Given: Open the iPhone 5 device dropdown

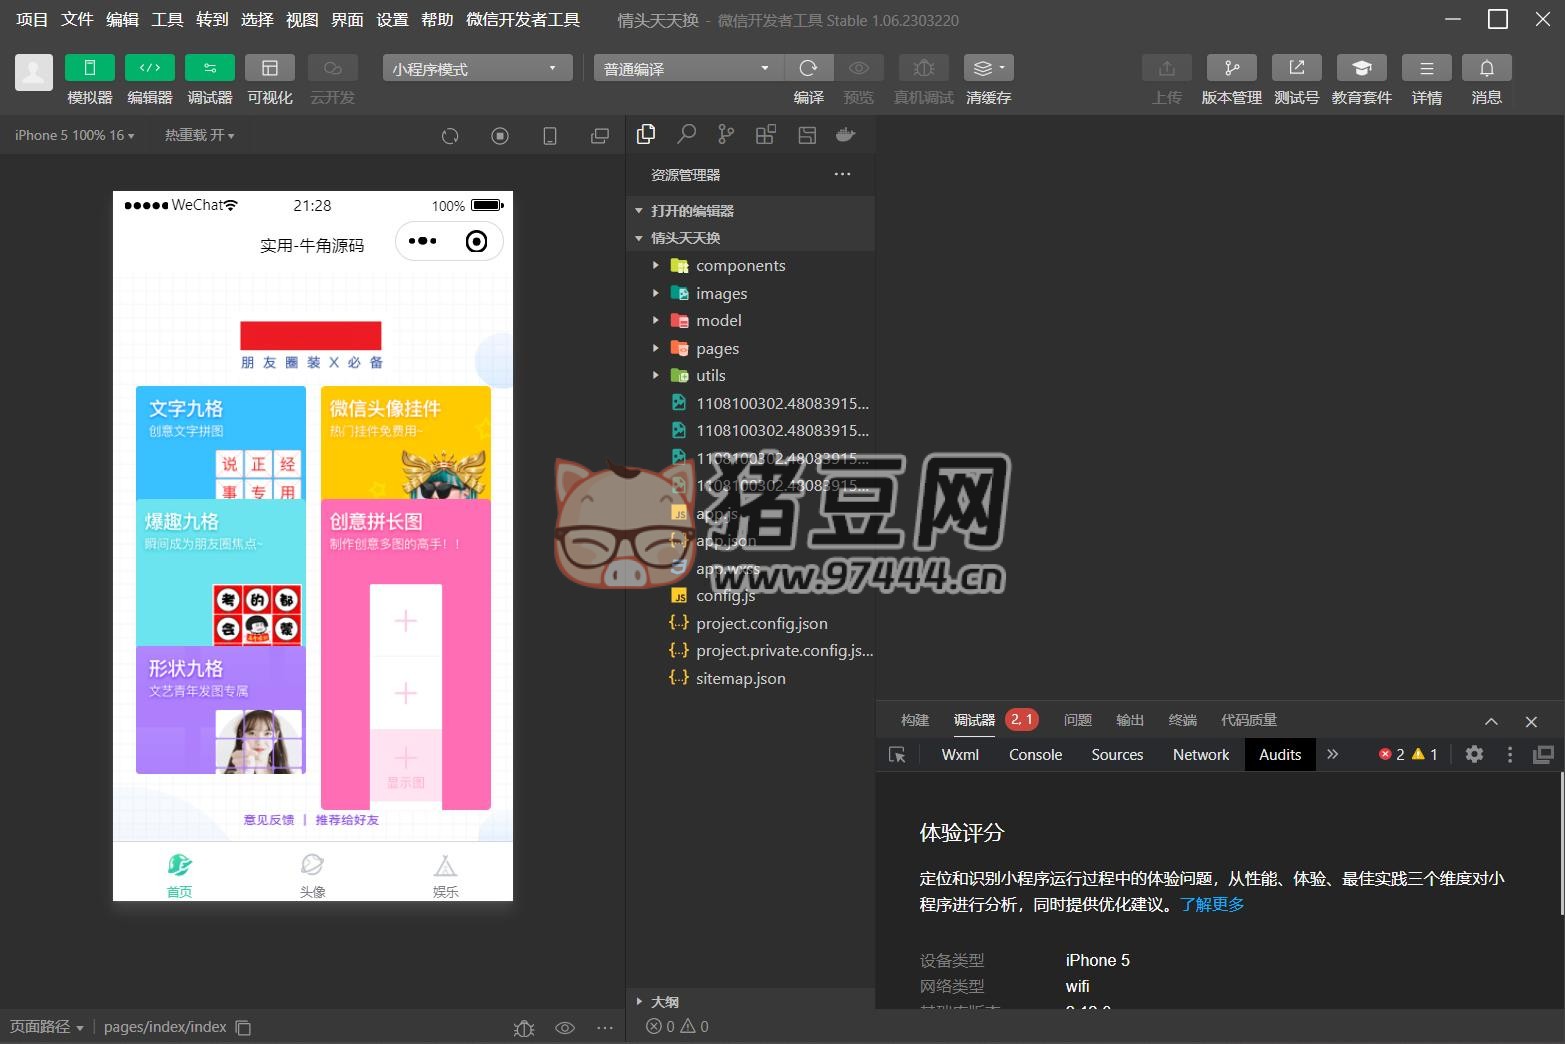Looking at the screenshot, I should 74,135.
